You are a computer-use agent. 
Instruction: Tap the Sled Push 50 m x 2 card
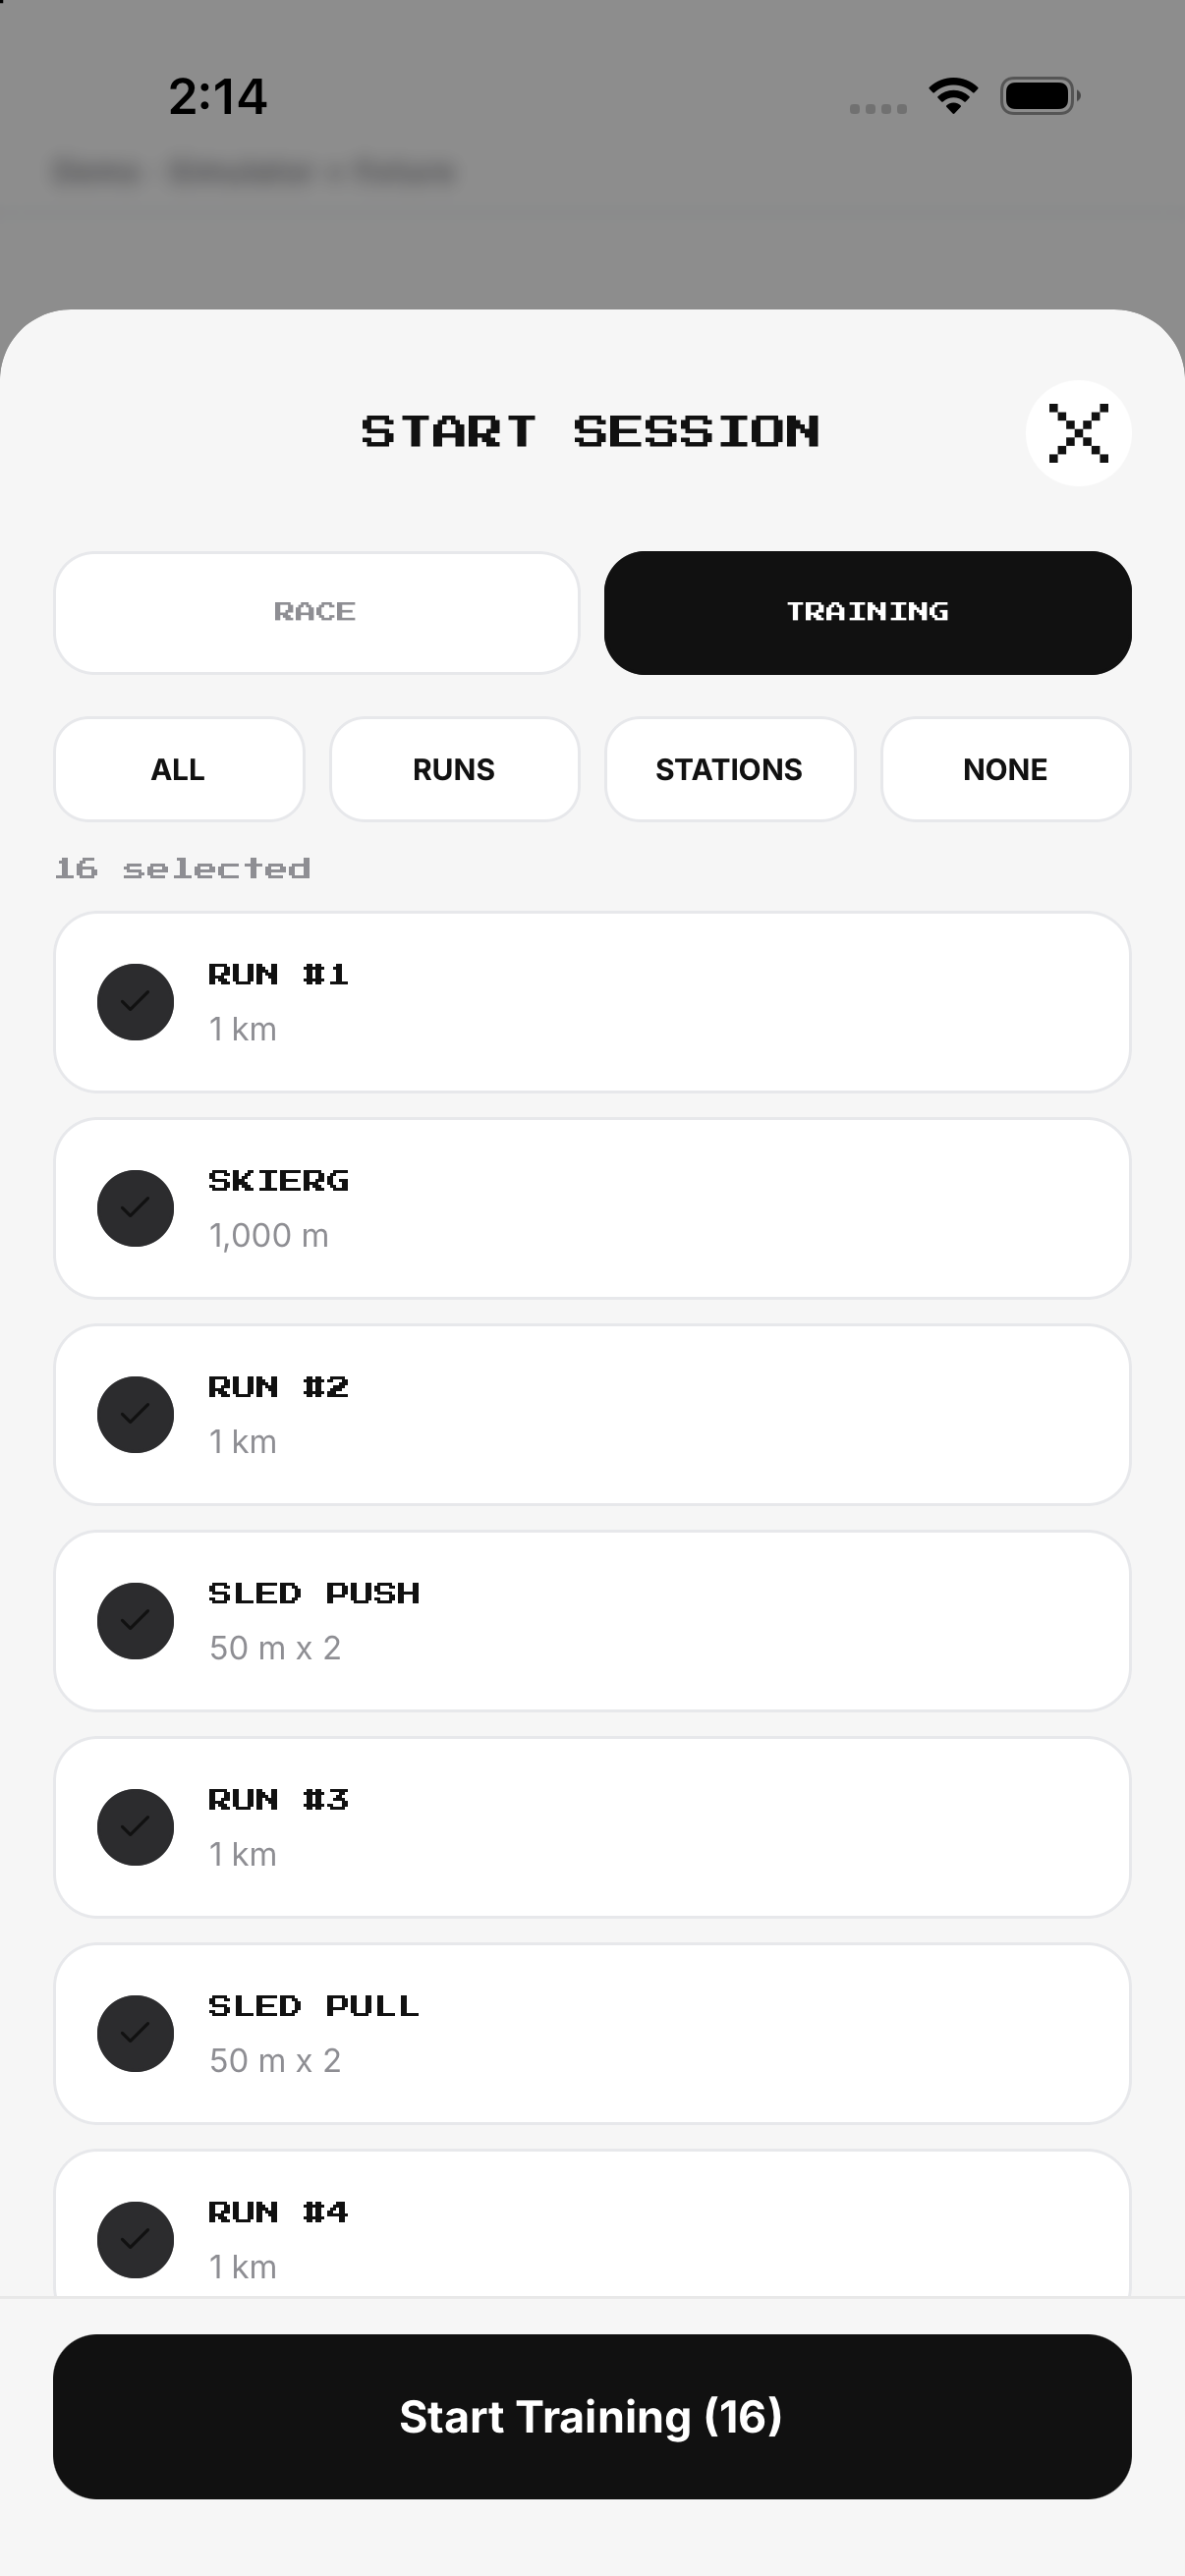(592, 1621)
